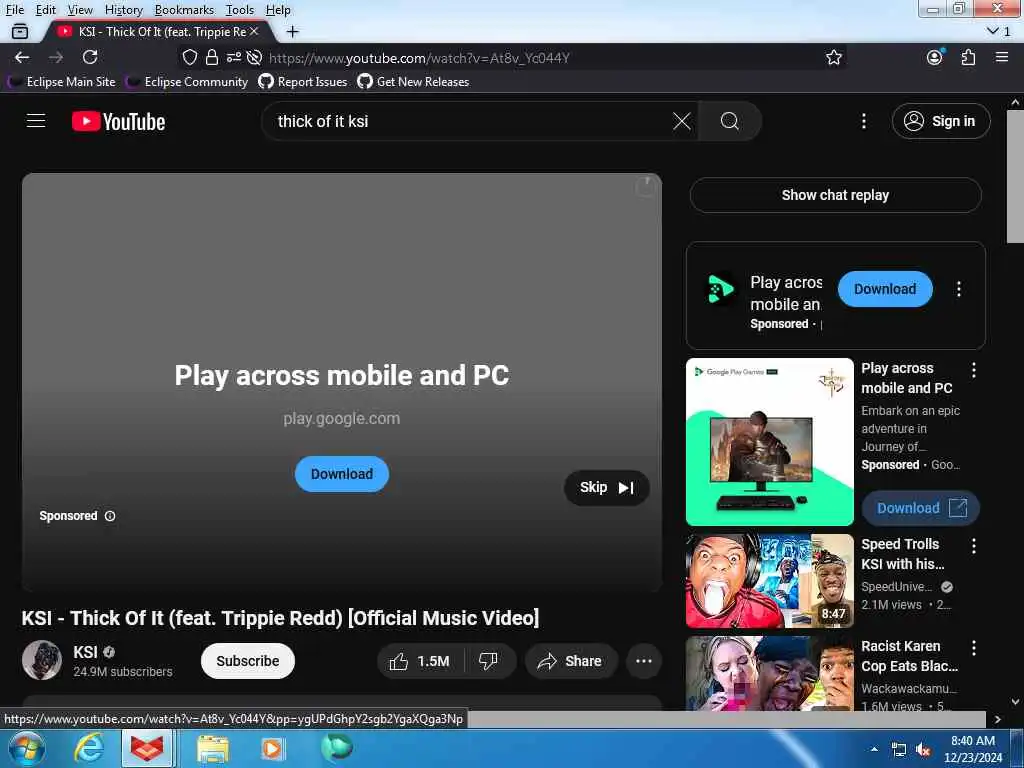Open options for Speed Trolls KSI video
Image resolution: width=1024 pixels, height=768 pixels.
[974, 546]
